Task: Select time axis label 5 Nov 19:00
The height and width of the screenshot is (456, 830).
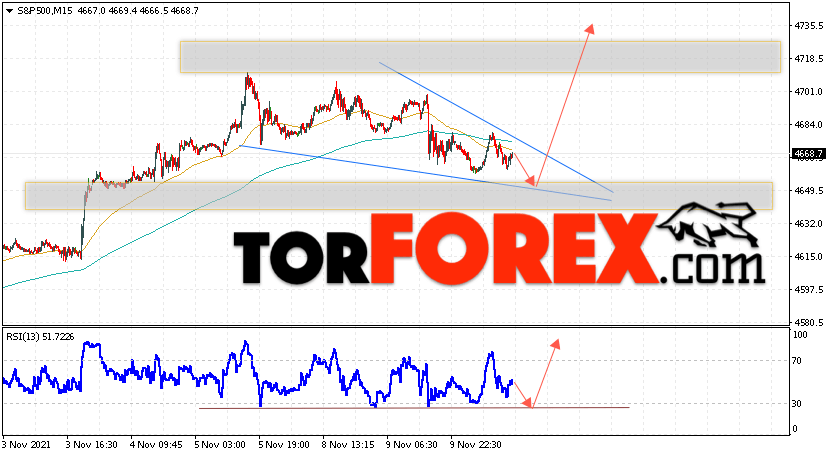Action: [284, 444]
